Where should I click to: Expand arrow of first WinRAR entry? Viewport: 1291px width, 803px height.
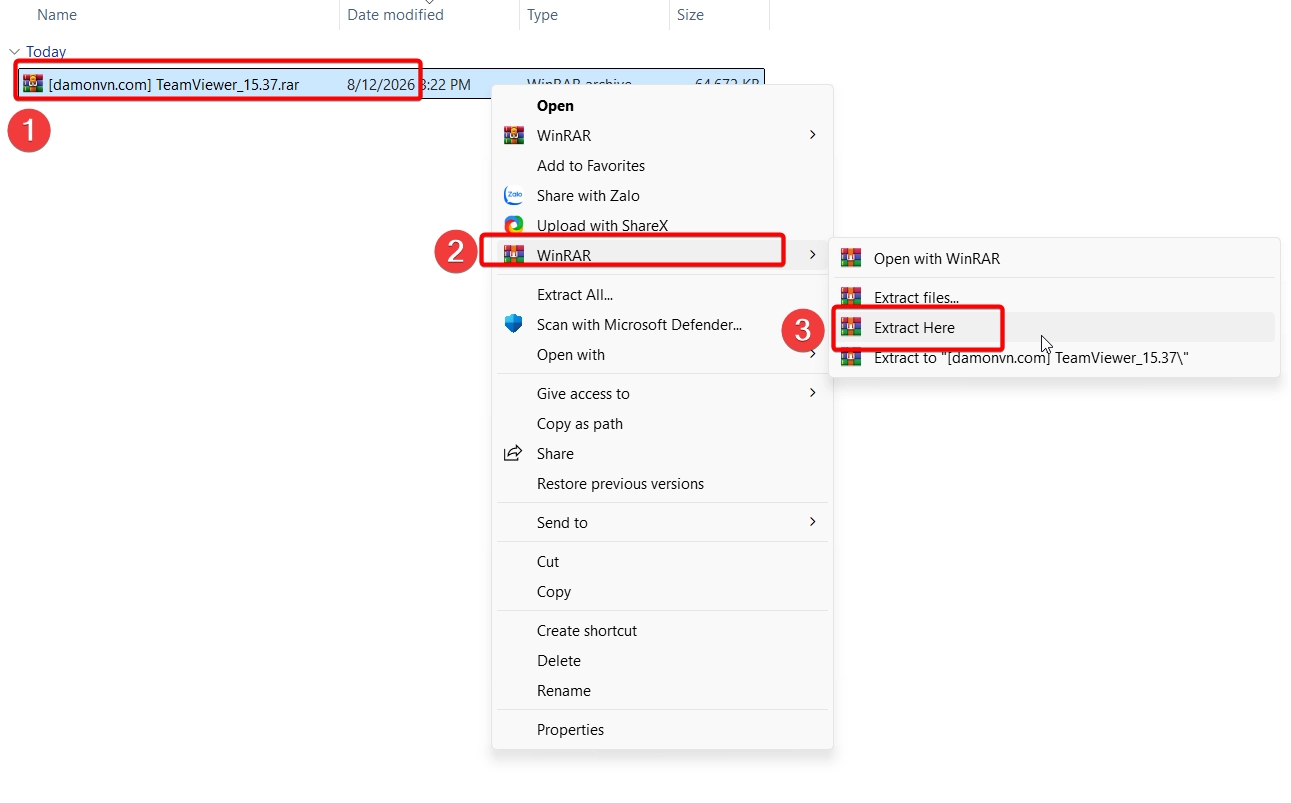pyautogui.click(x=813, y=135)
